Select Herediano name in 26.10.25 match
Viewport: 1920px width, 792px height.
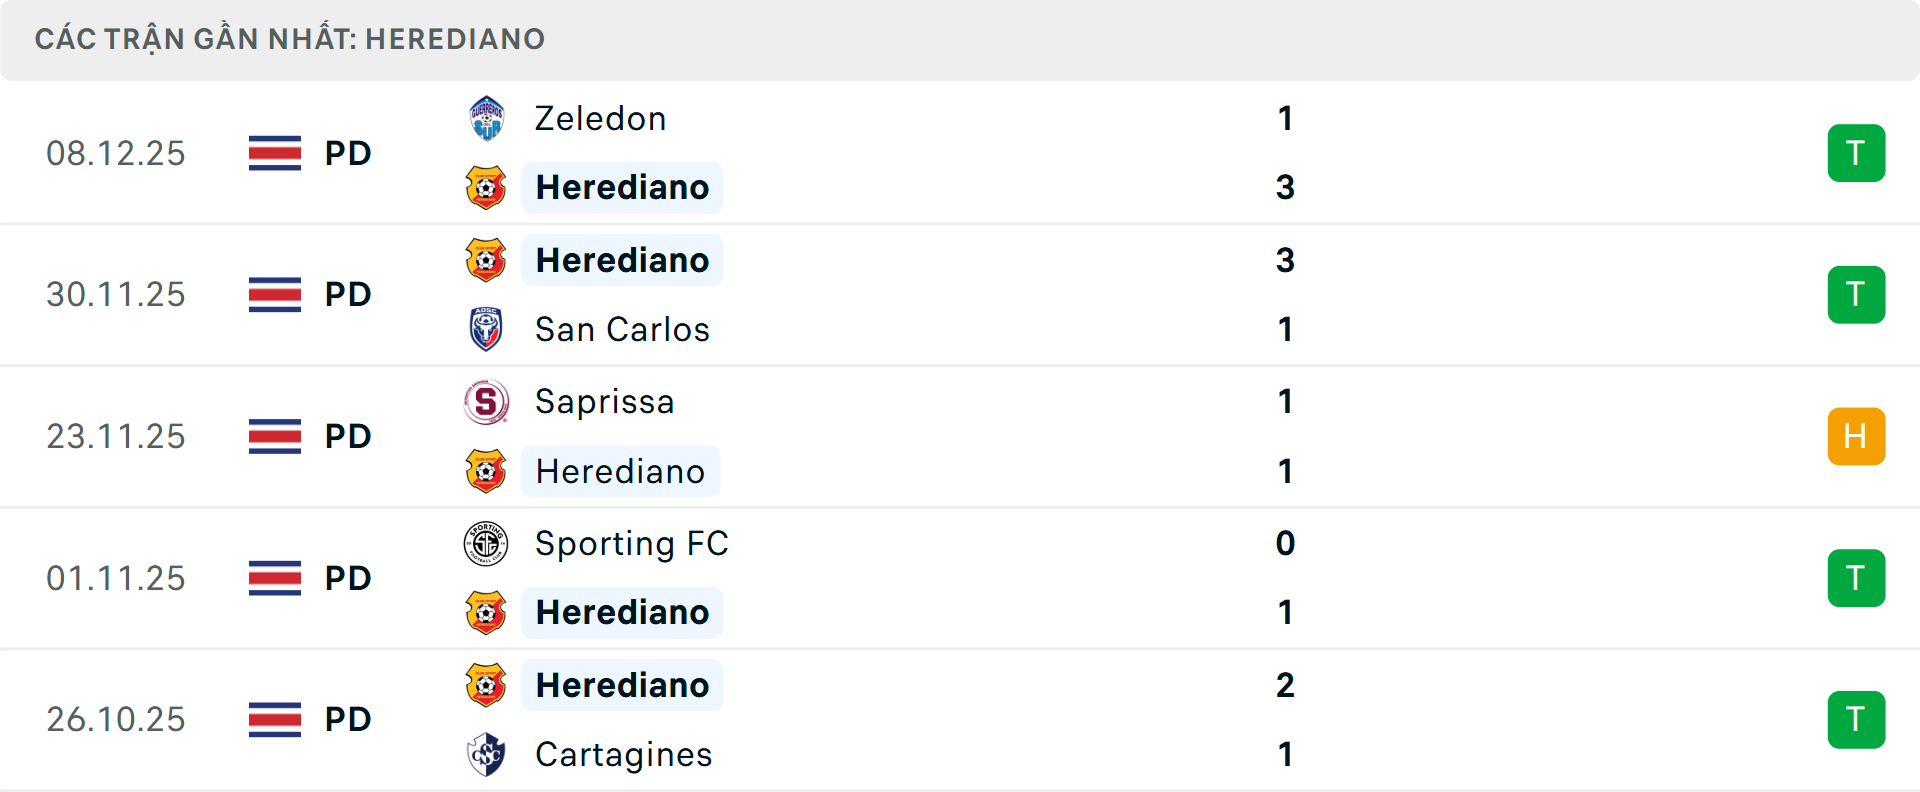click(x=622, y=685)
